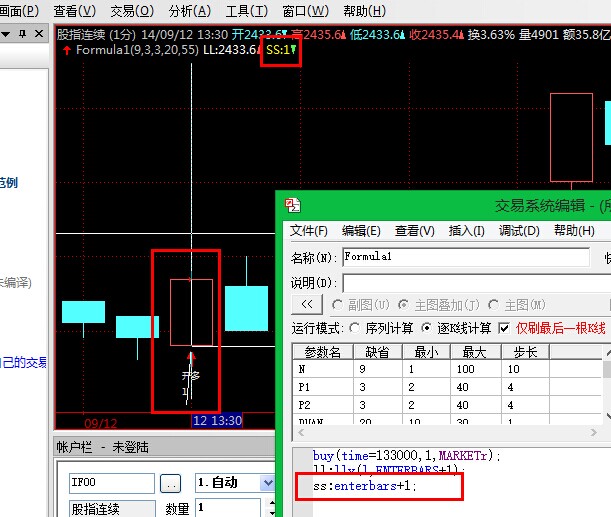Open the 帮助(H) menu in main window

coord(364,11)
